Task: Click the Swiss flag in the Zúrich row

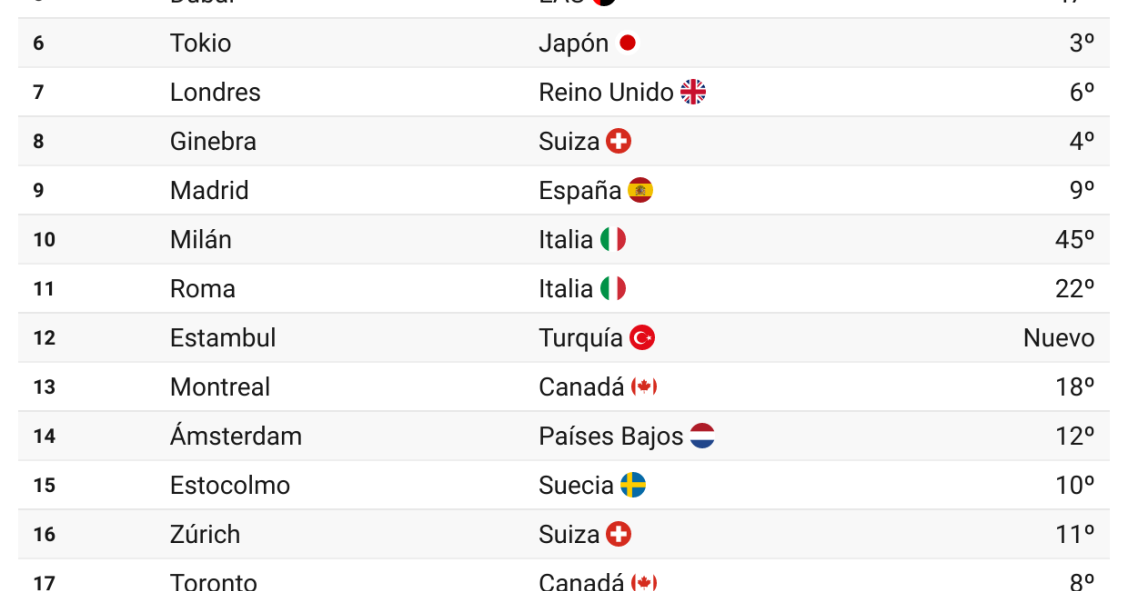Action: click(619, 535)
